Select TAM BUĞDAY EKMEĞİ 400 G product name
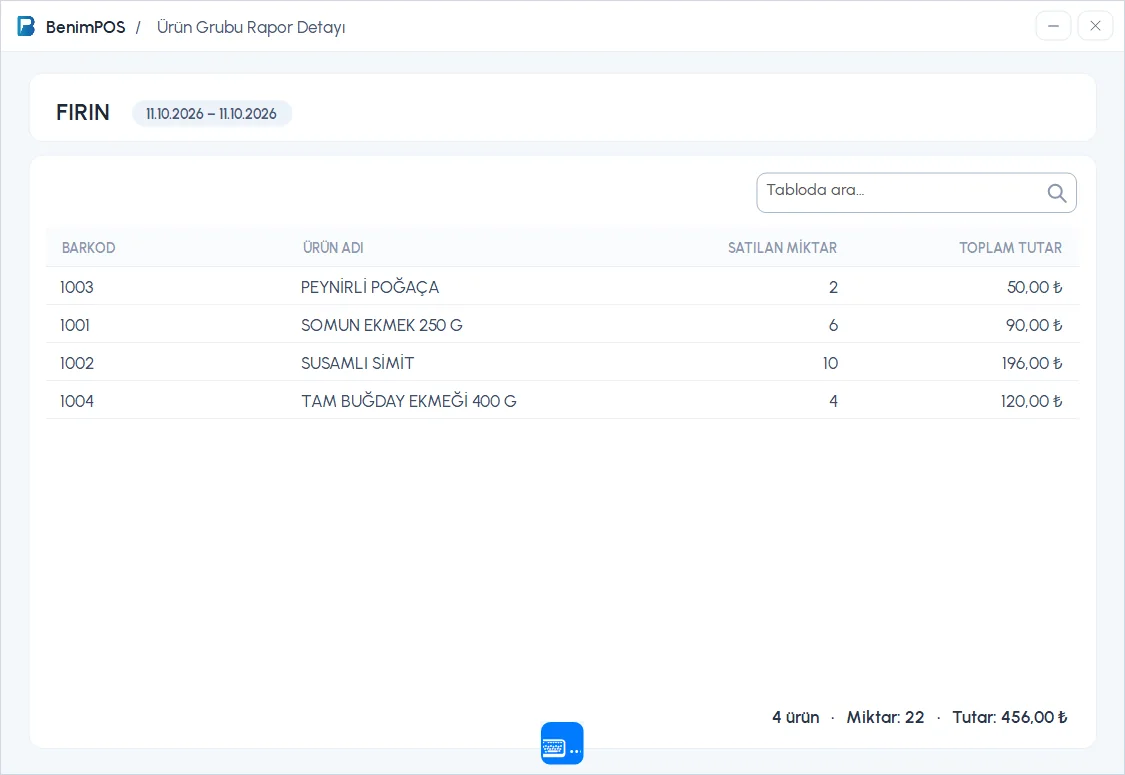Image resolution: width=1125 pixels, height=775 pixels. pos(408,401)
